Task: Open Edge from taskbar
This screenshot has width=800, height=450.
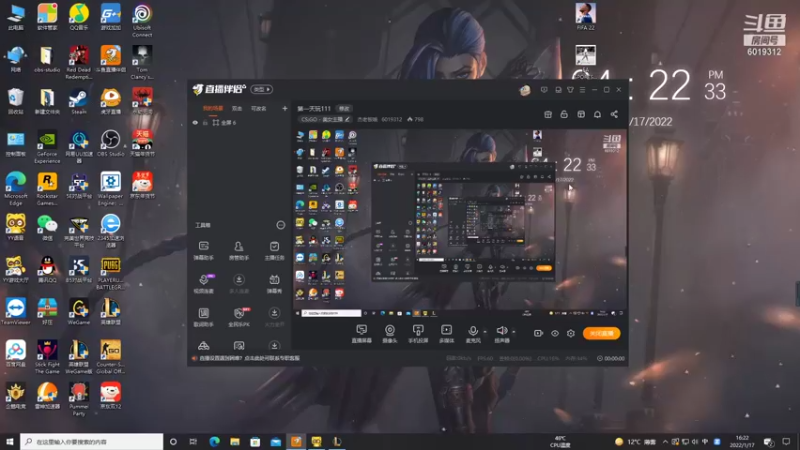Action: pyautogui.click(x=214, y=441)
